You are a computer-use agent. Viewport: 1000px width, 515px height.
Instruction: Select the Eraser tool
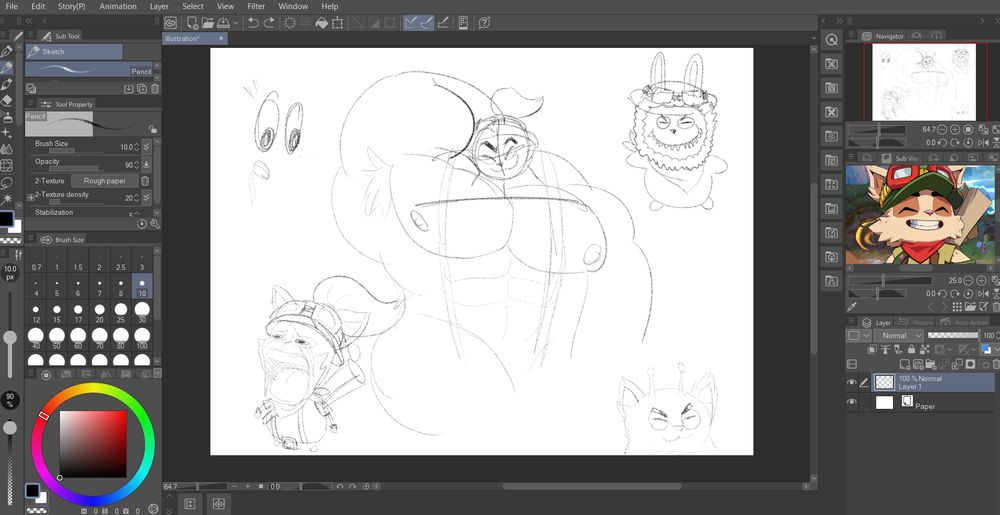(x=6, y=101)
